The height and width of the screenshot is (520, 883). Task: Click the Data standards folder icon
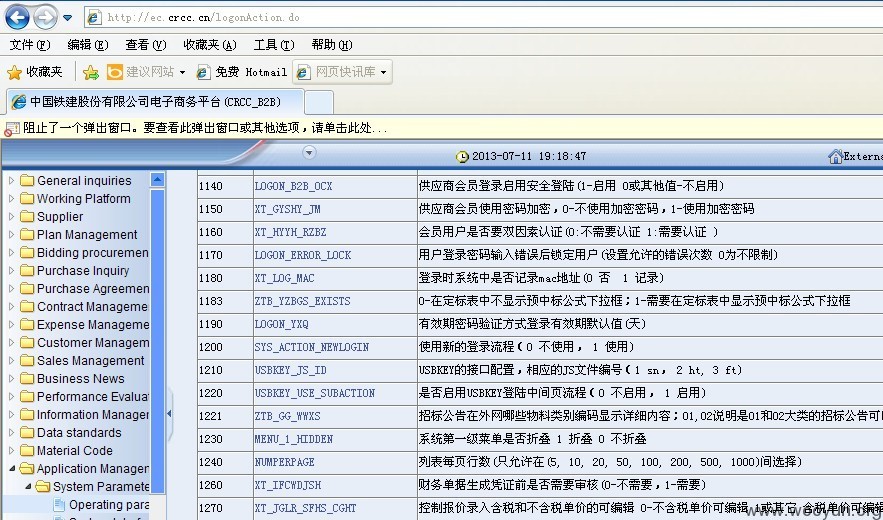[x=27, y=433]
